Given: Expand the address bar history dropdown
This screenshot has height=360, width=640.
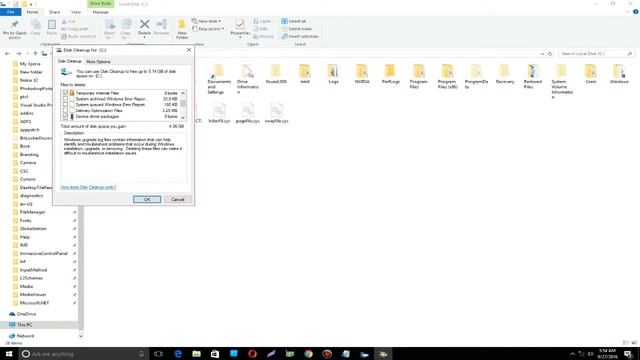Looking at the screenshot, I should 542,54.
